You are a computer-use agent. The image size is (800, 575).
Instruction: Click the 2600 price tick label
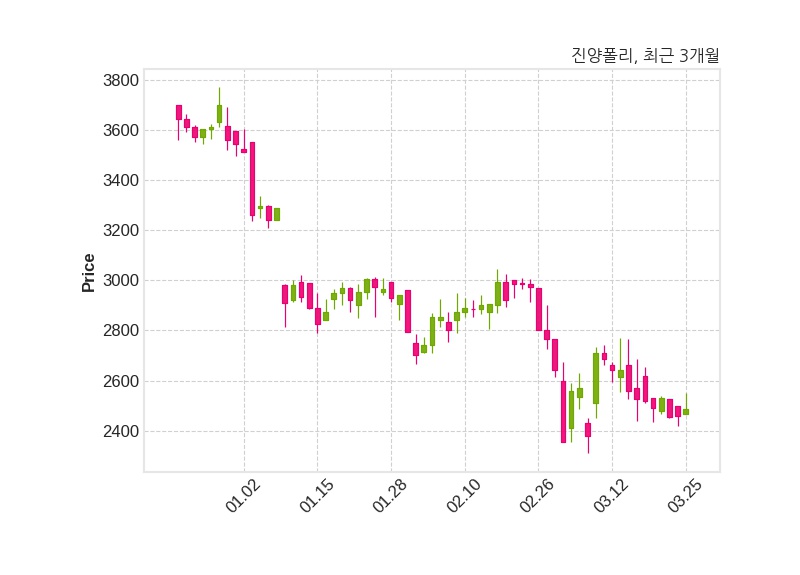pyautogui.click(x=121, y=381)
